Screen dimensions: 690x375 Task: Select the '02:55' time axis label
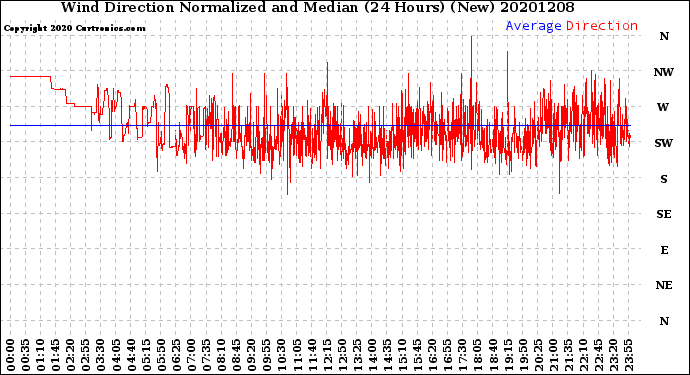(86, 355)
